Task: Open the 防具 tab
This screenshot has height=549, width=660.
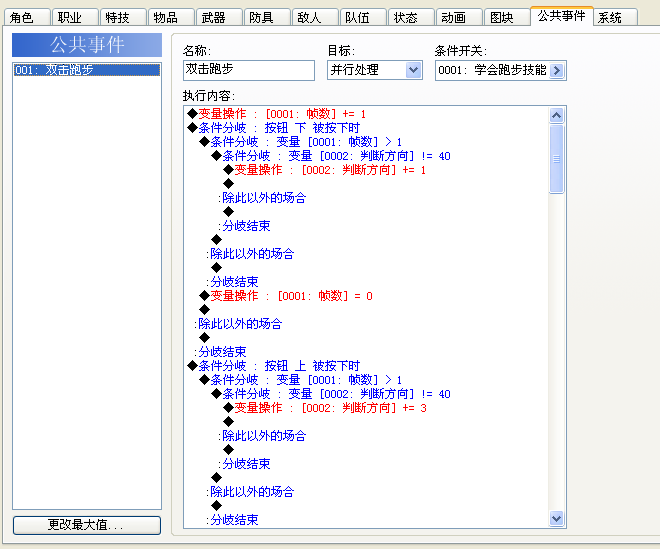Action: pyautogui.click(x=267, y=17)
